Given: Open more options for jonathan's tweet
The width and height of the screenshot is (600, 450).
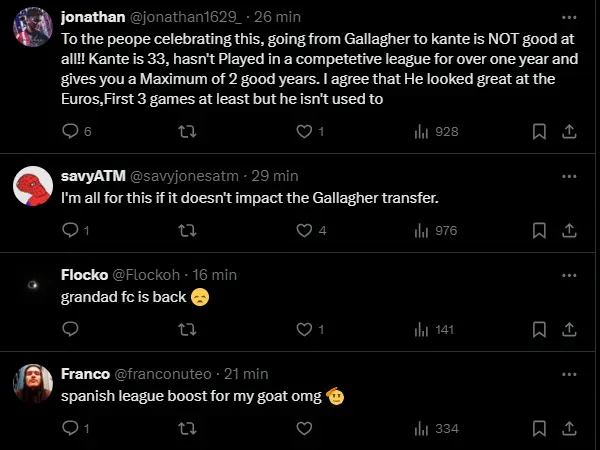Looking at the screenshot, I should (568, 18).
